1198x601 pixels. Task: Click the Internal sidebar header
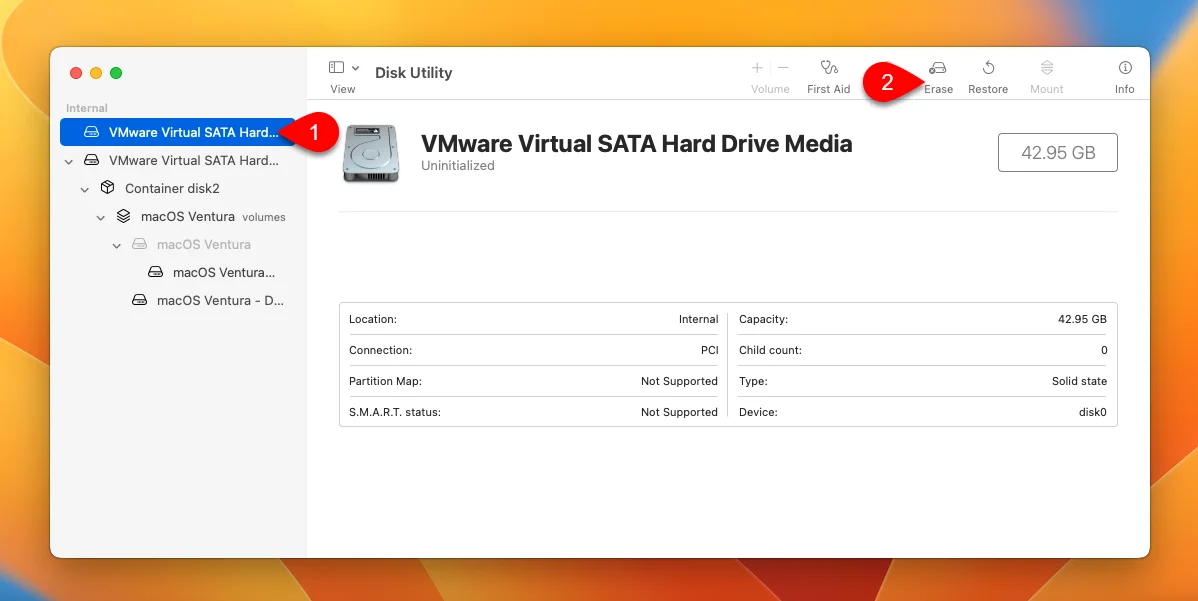pos(86,108)
